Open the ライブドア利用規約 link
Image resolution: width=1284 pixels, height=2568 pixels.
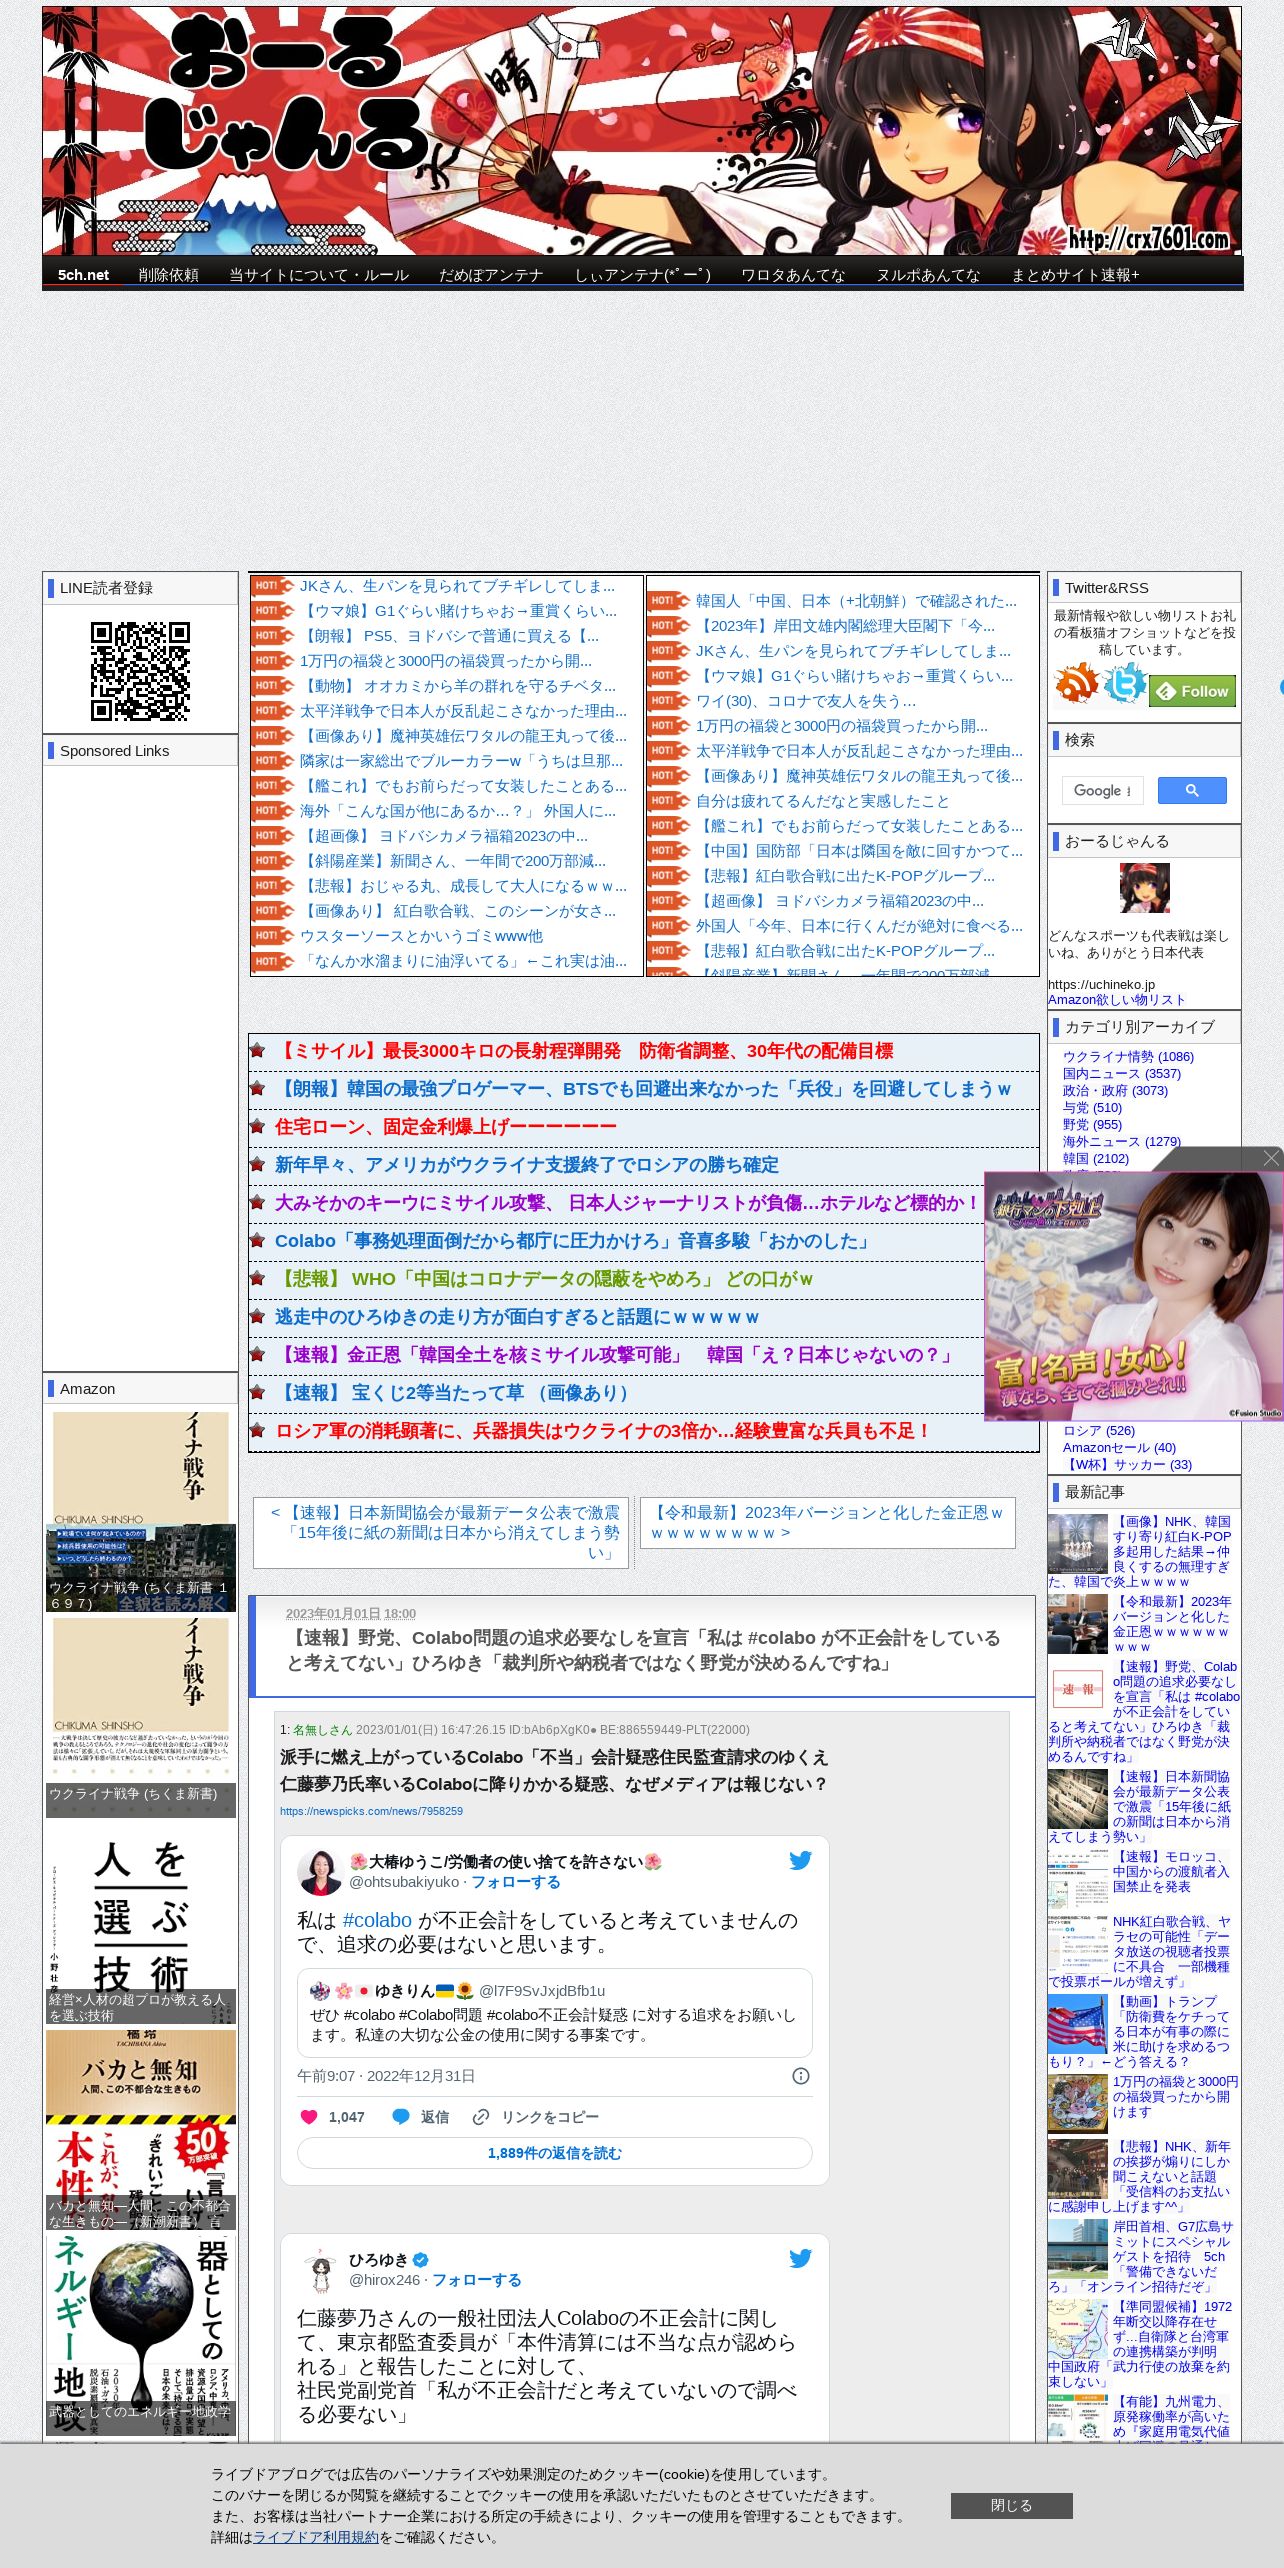click(x=316, y=2537)
